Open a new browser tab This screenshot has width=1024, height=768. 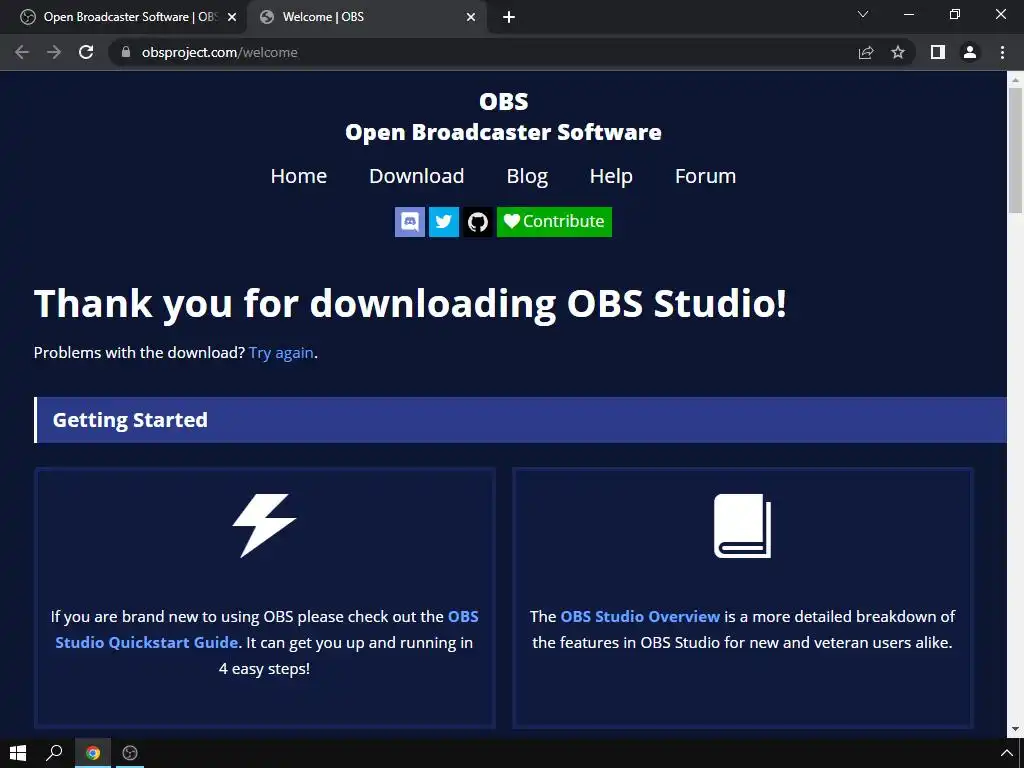coord(509,17)
